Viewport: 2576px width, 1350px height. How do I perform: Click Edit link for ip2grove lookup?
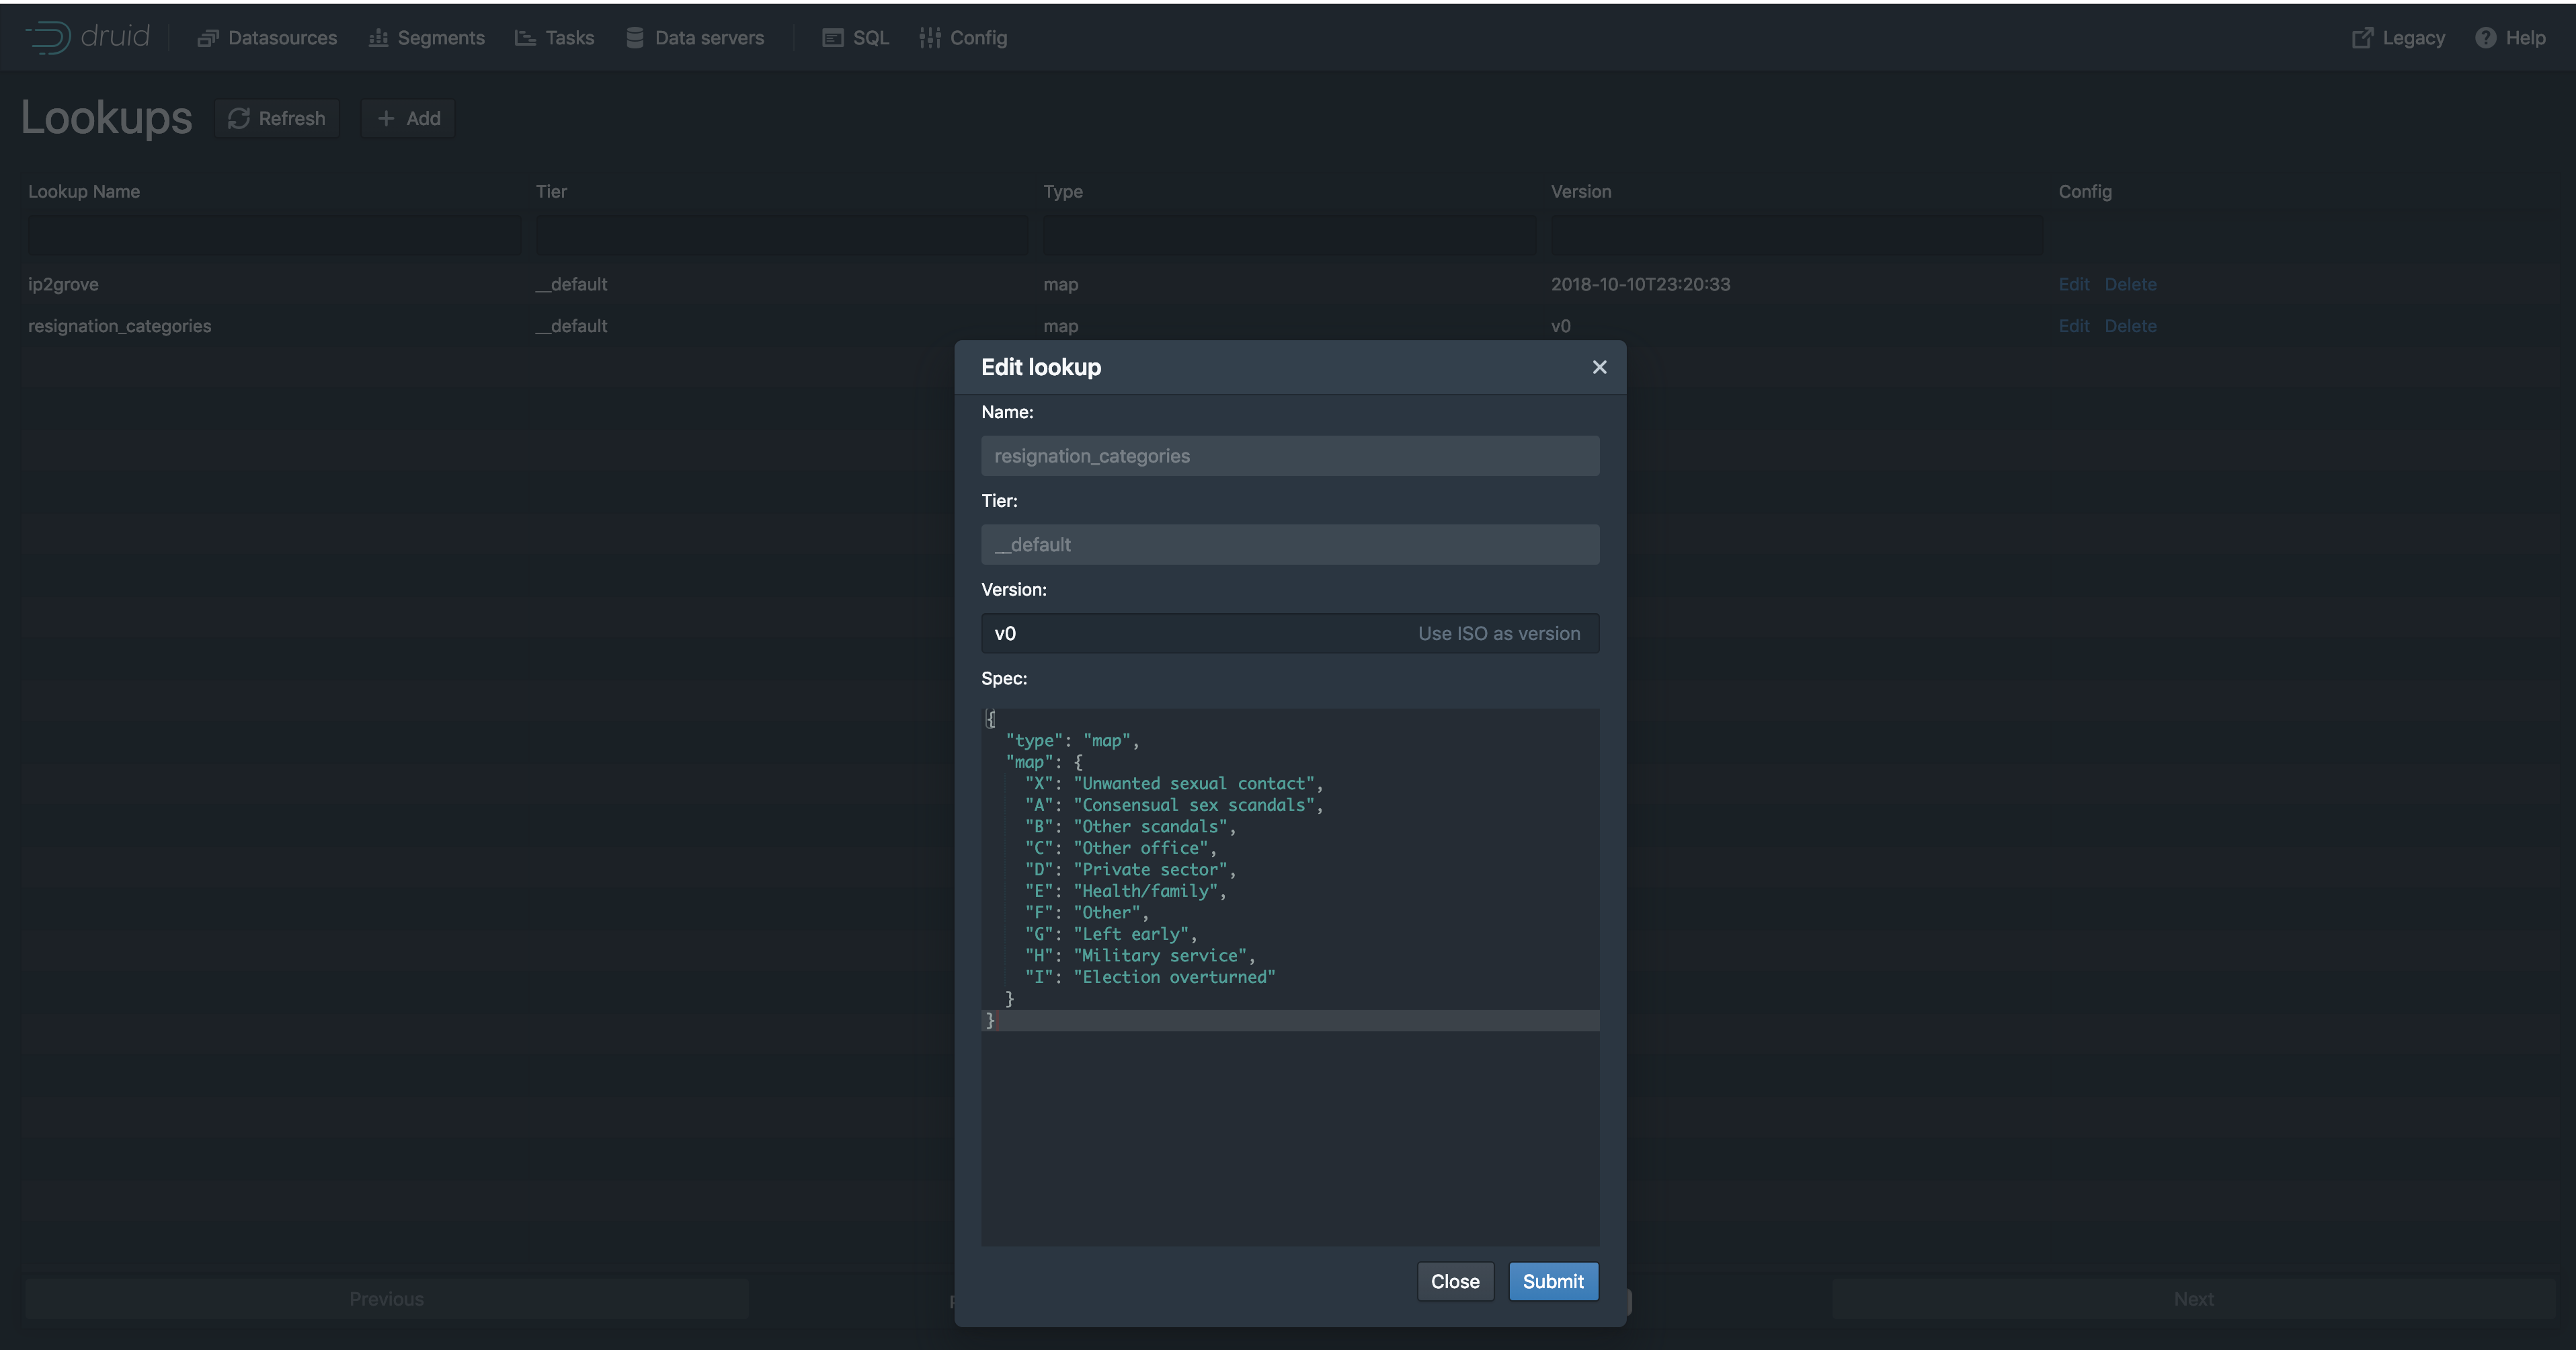(2073, 285)
